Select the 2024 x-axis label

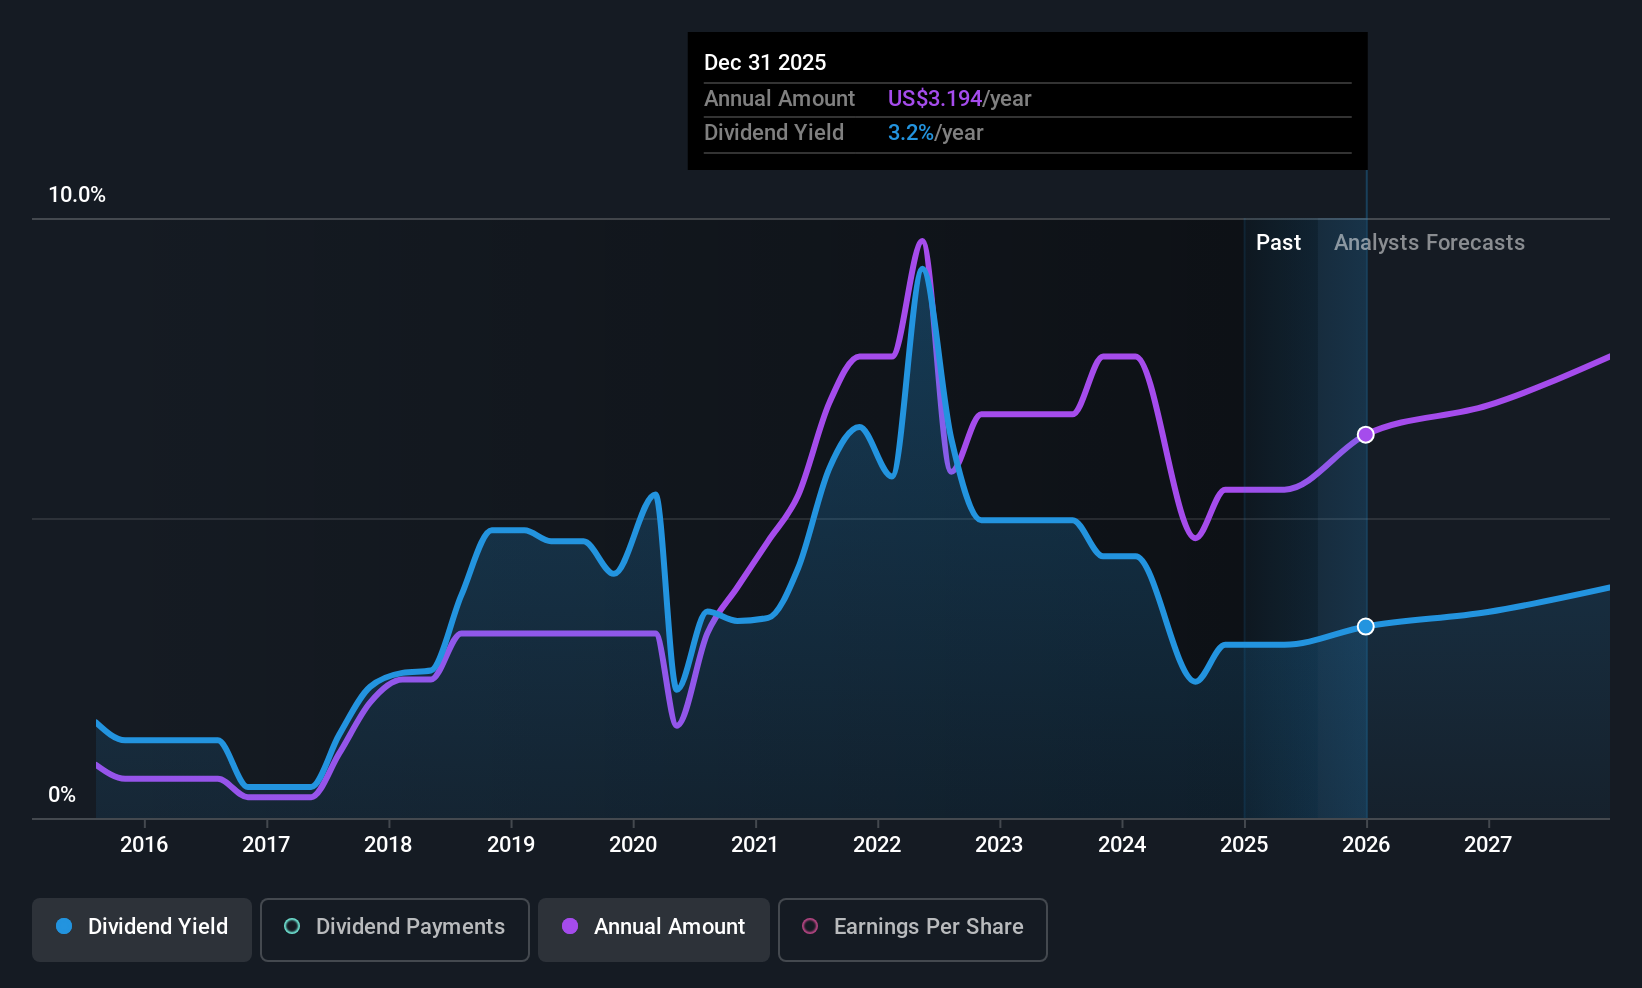pos(1122,844)
